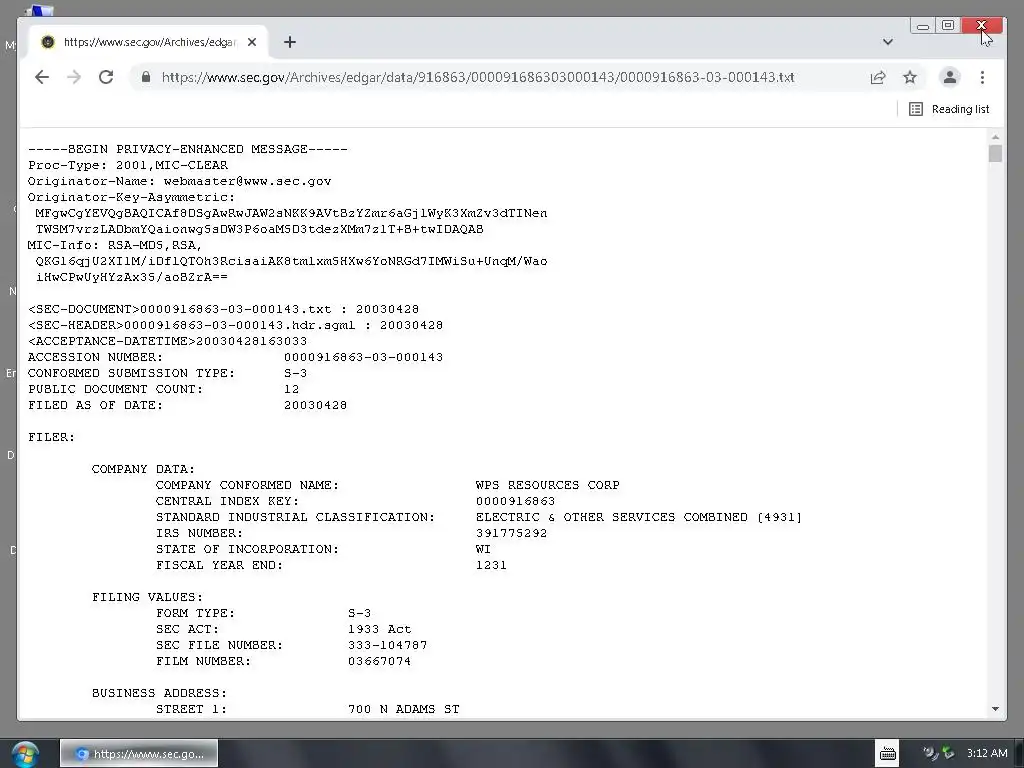Open the Reading list panel

pyautogui.click(x=949, y=109)
